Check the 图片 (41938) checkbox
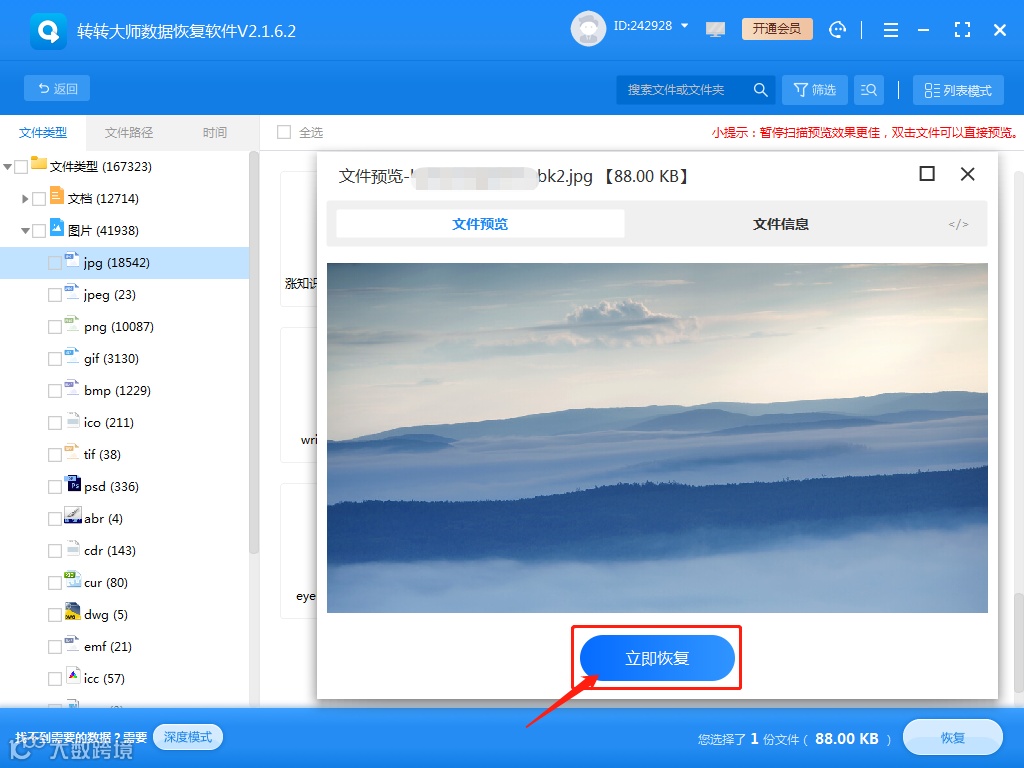The height and width of the screenshot is (768, 1024). [39, 231]
